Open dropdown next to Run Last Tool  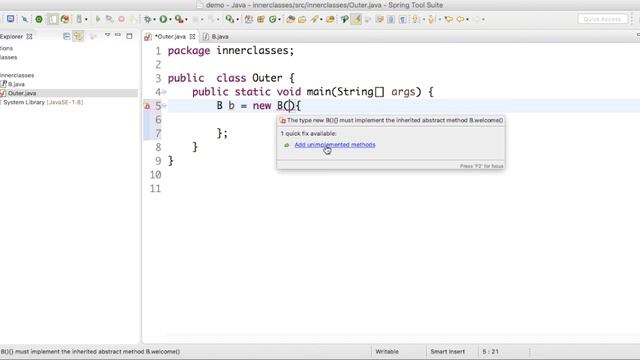[x=186, y=20]
